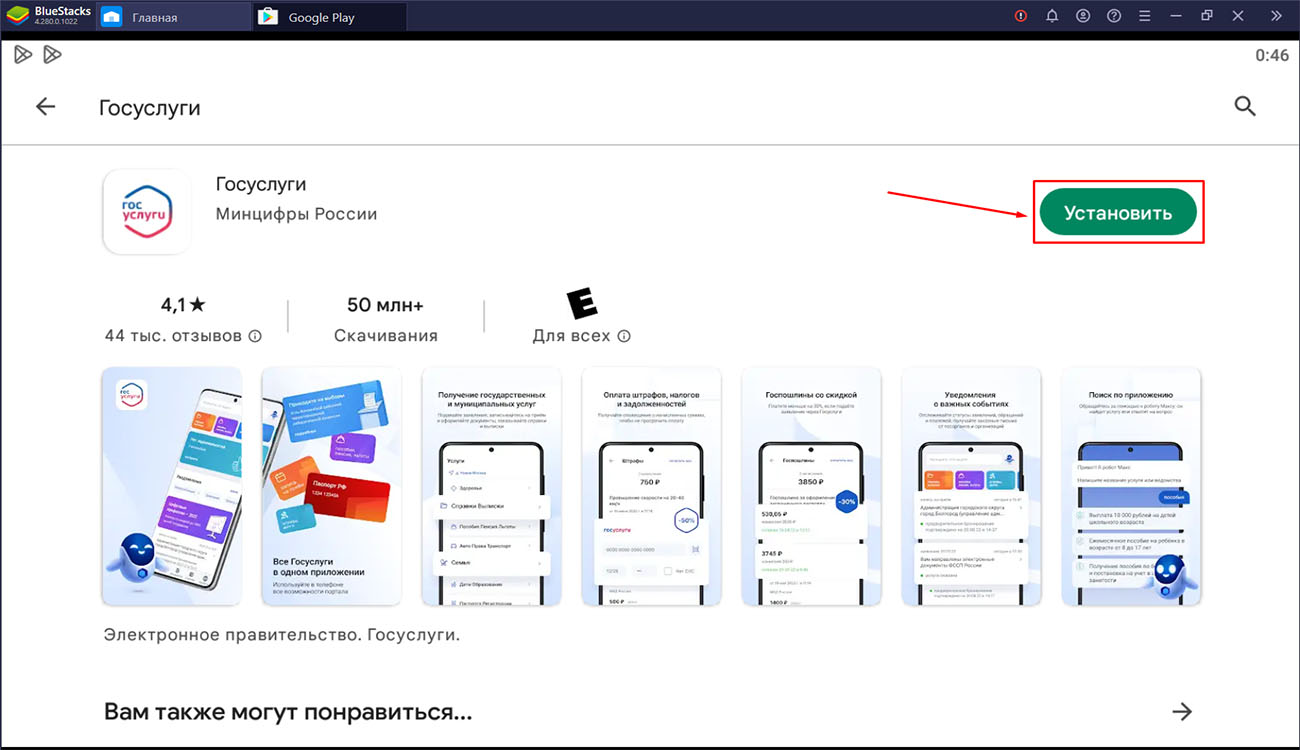Open search with the magnifier icon
The height and width of the screenshot is (750, 1300).
(1245, 106)
